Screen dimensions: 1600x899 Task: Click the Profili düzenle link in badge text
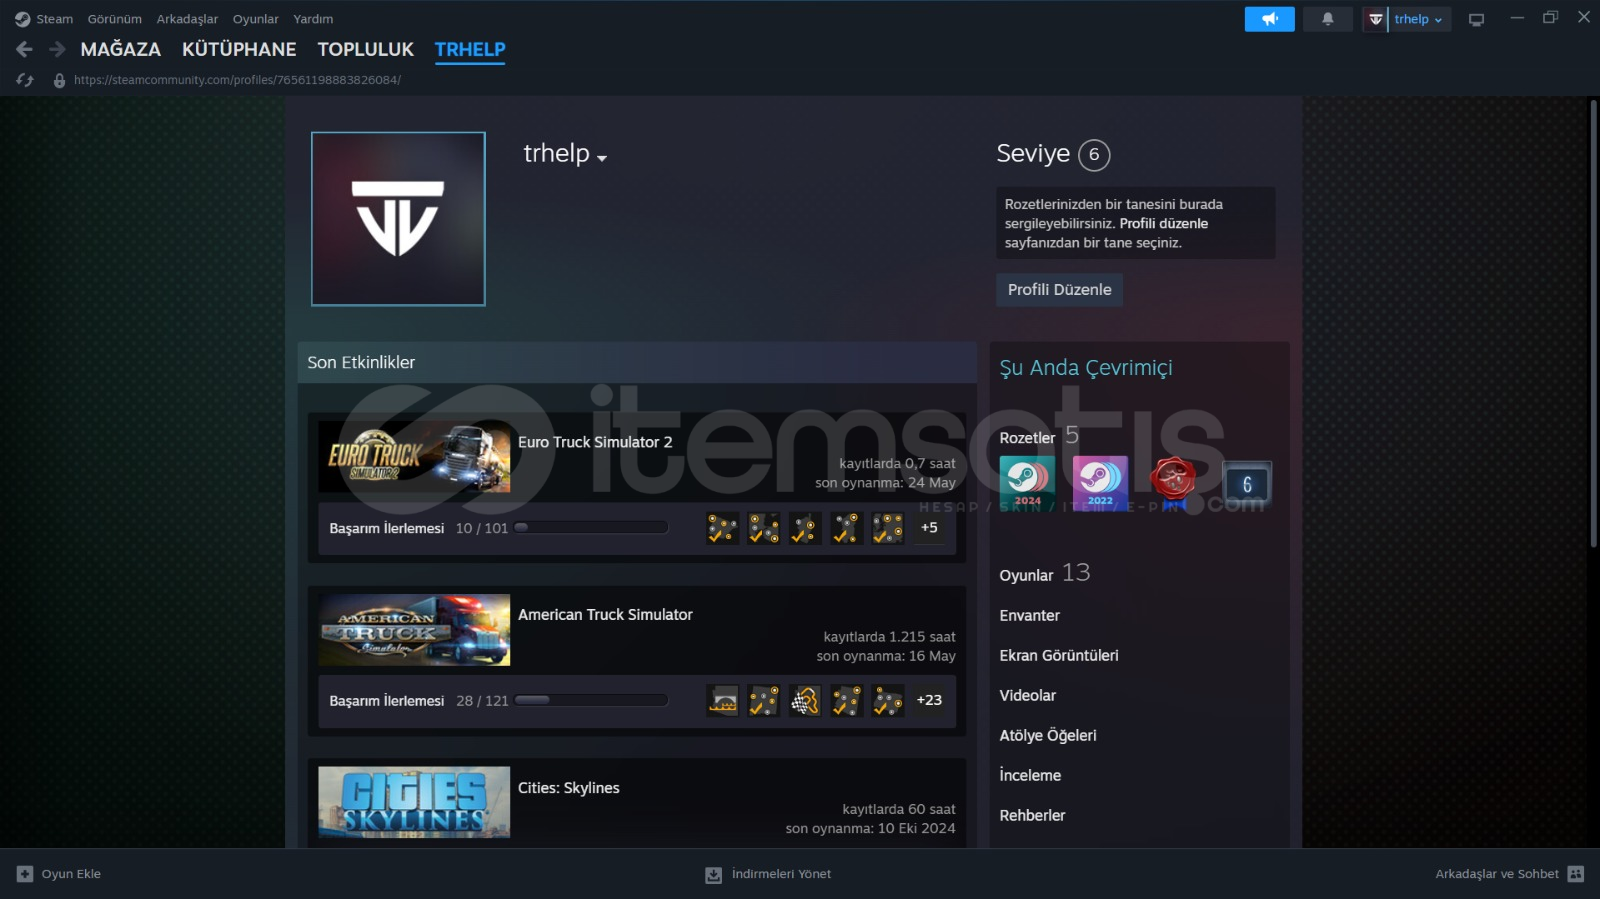point(1164,223)
